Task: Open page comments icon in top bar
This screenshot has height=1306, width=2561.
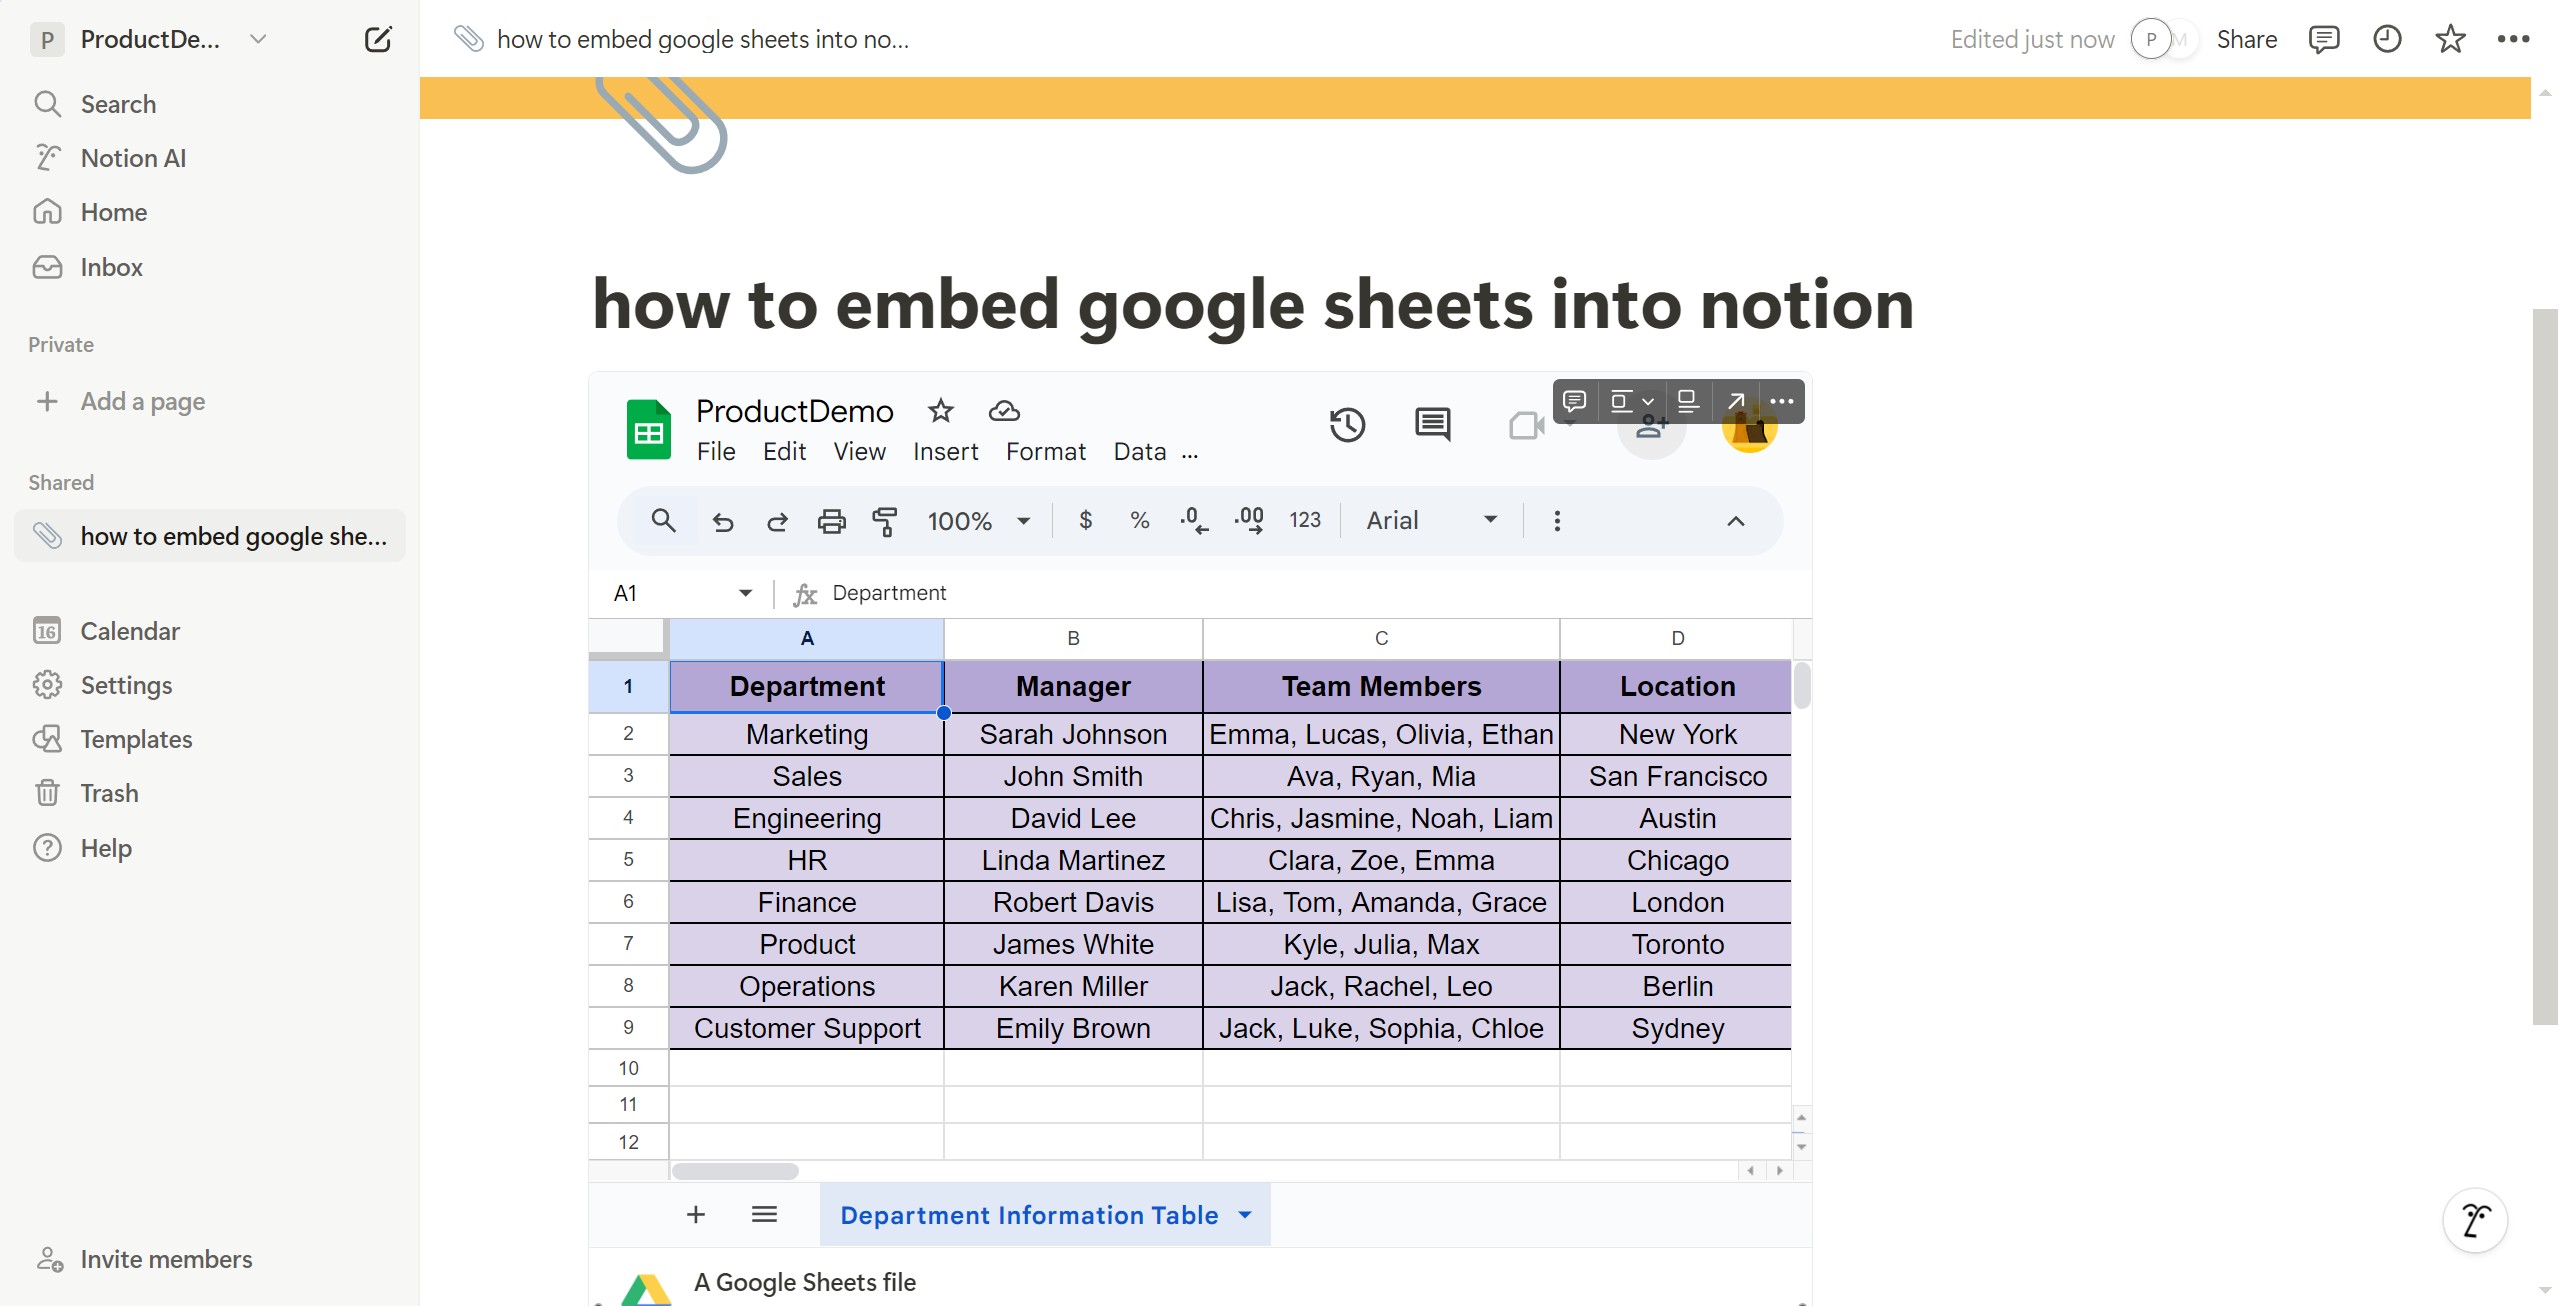Action: (x=2323, y=39)
